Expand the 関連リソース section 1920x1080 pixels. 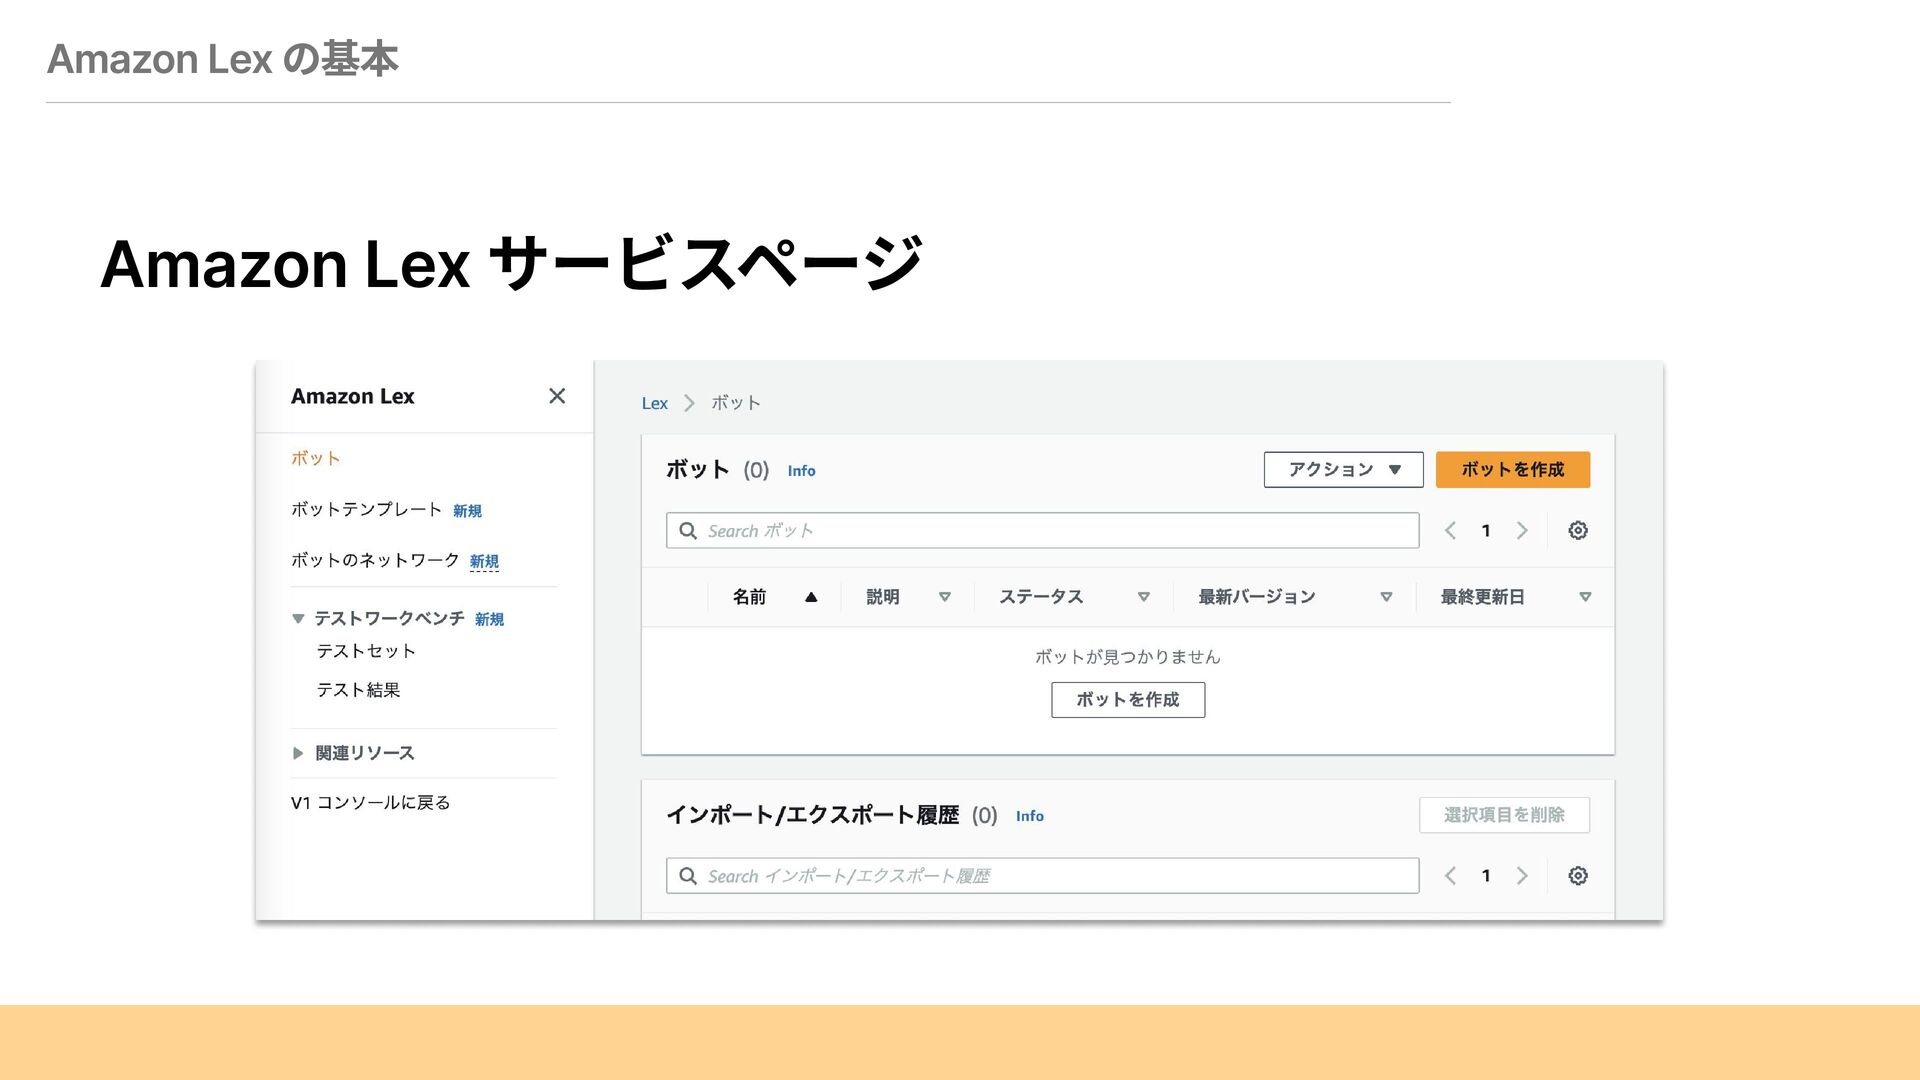[298, 753]
